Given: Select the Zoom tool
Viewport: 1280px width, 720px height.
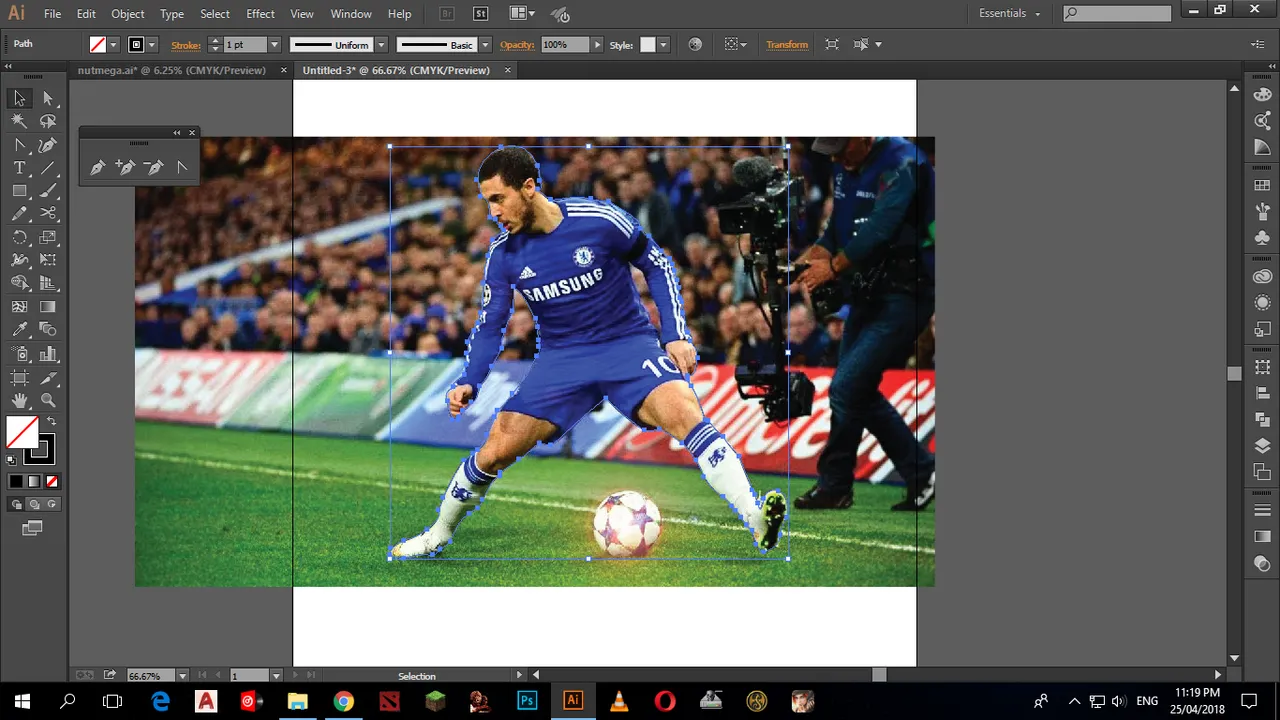Looking at the screenshot, I should tap(48, 401).
